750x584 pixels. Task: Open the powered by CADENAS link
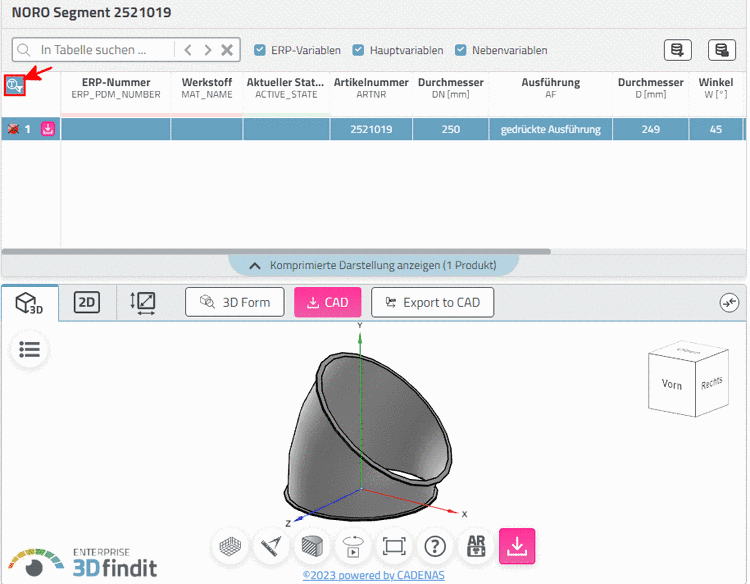pyautogui.click(x=374, y=575)
